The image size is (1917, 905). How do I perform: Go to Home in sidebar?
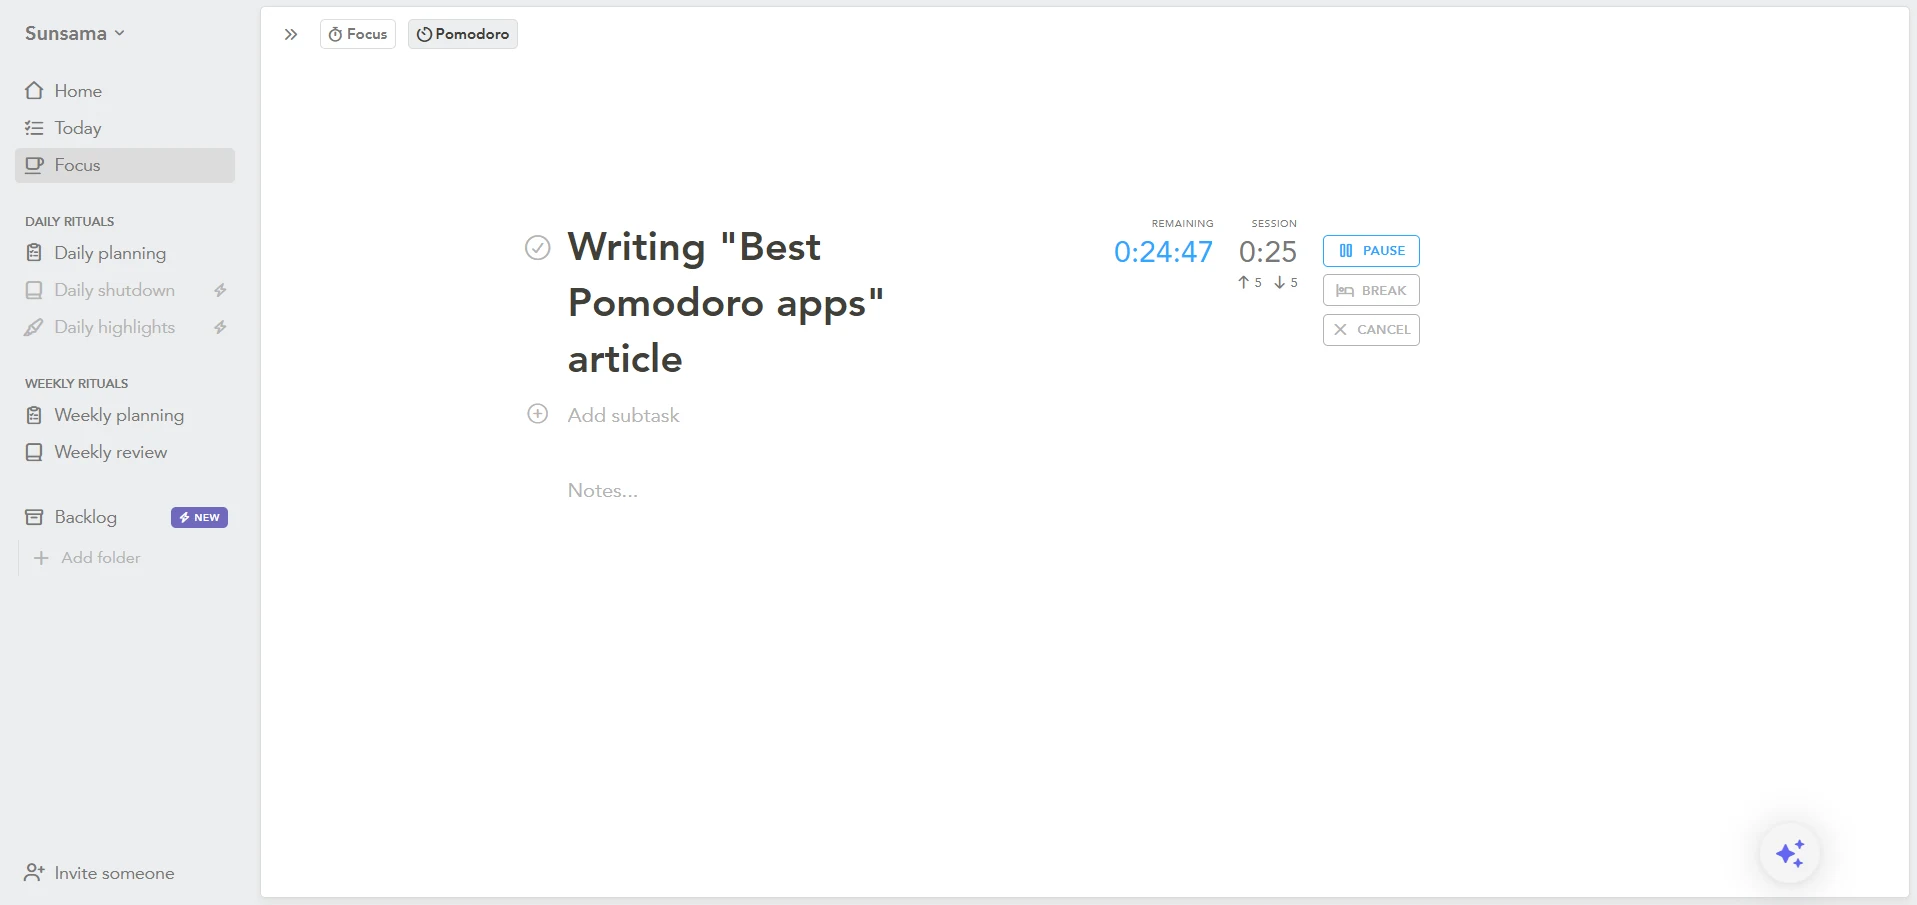(x=125, y=91)
